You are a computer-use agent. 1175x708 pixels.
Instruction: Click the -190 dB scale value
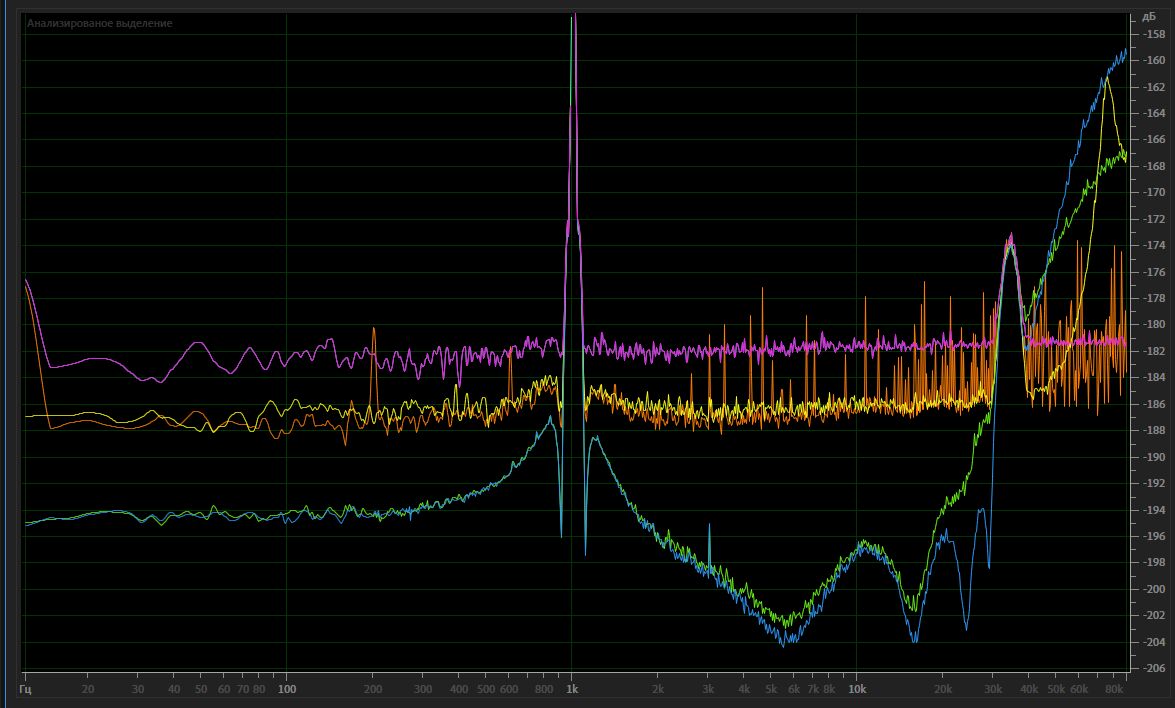click(1153, 457)
